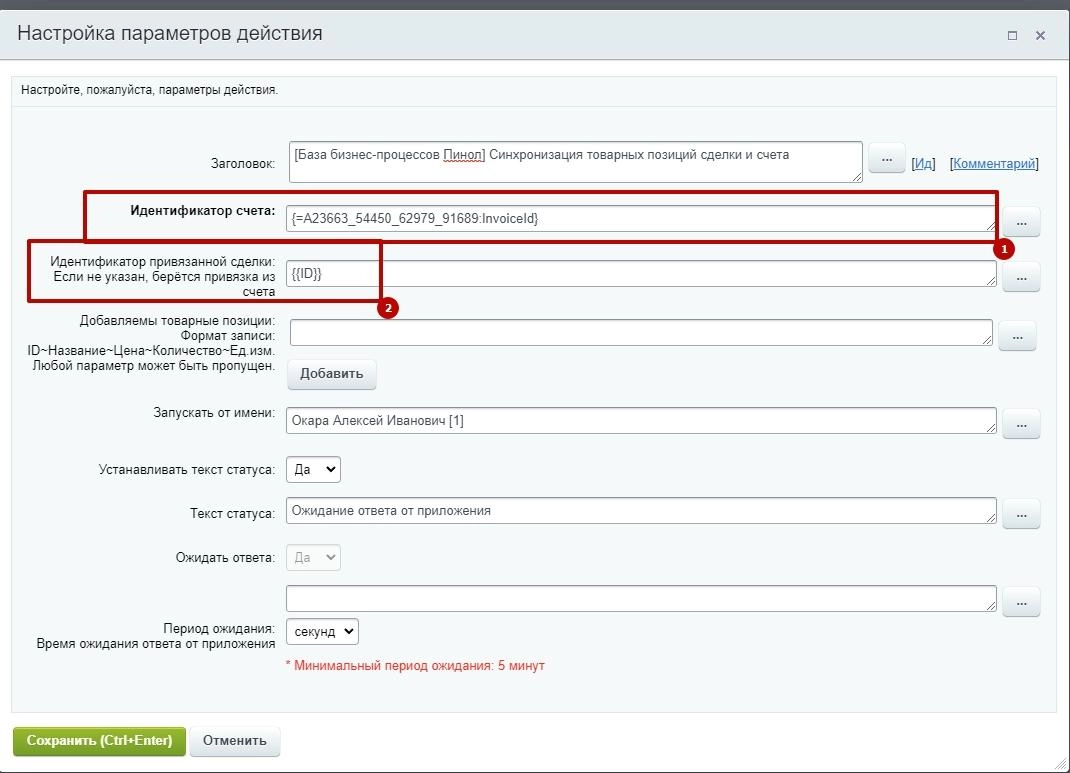Expand Устанавливать текст статуса dropdown

point(313,469)
